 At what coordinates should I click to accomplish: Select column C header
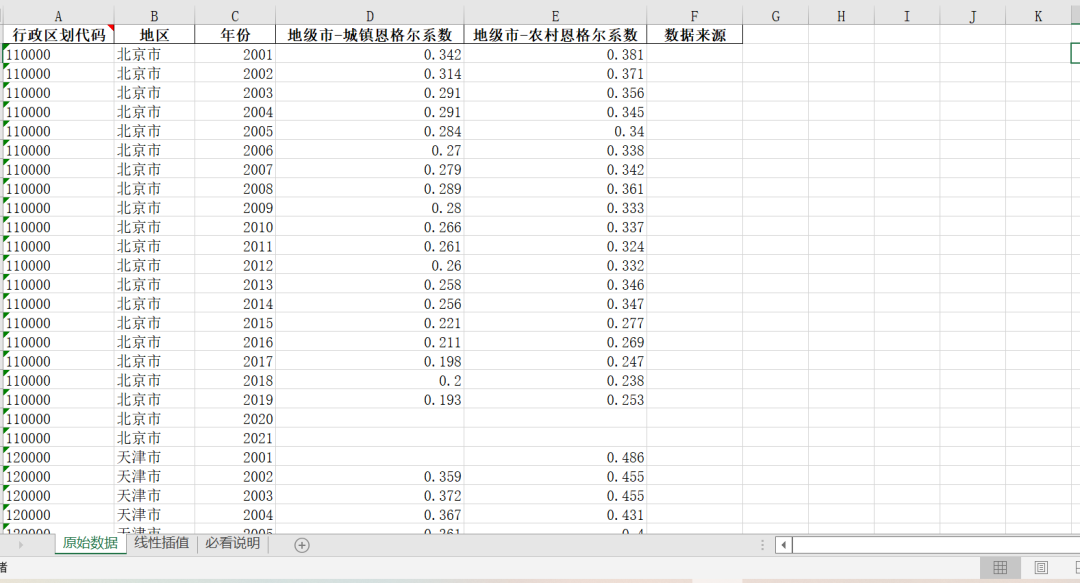(235, 17)
